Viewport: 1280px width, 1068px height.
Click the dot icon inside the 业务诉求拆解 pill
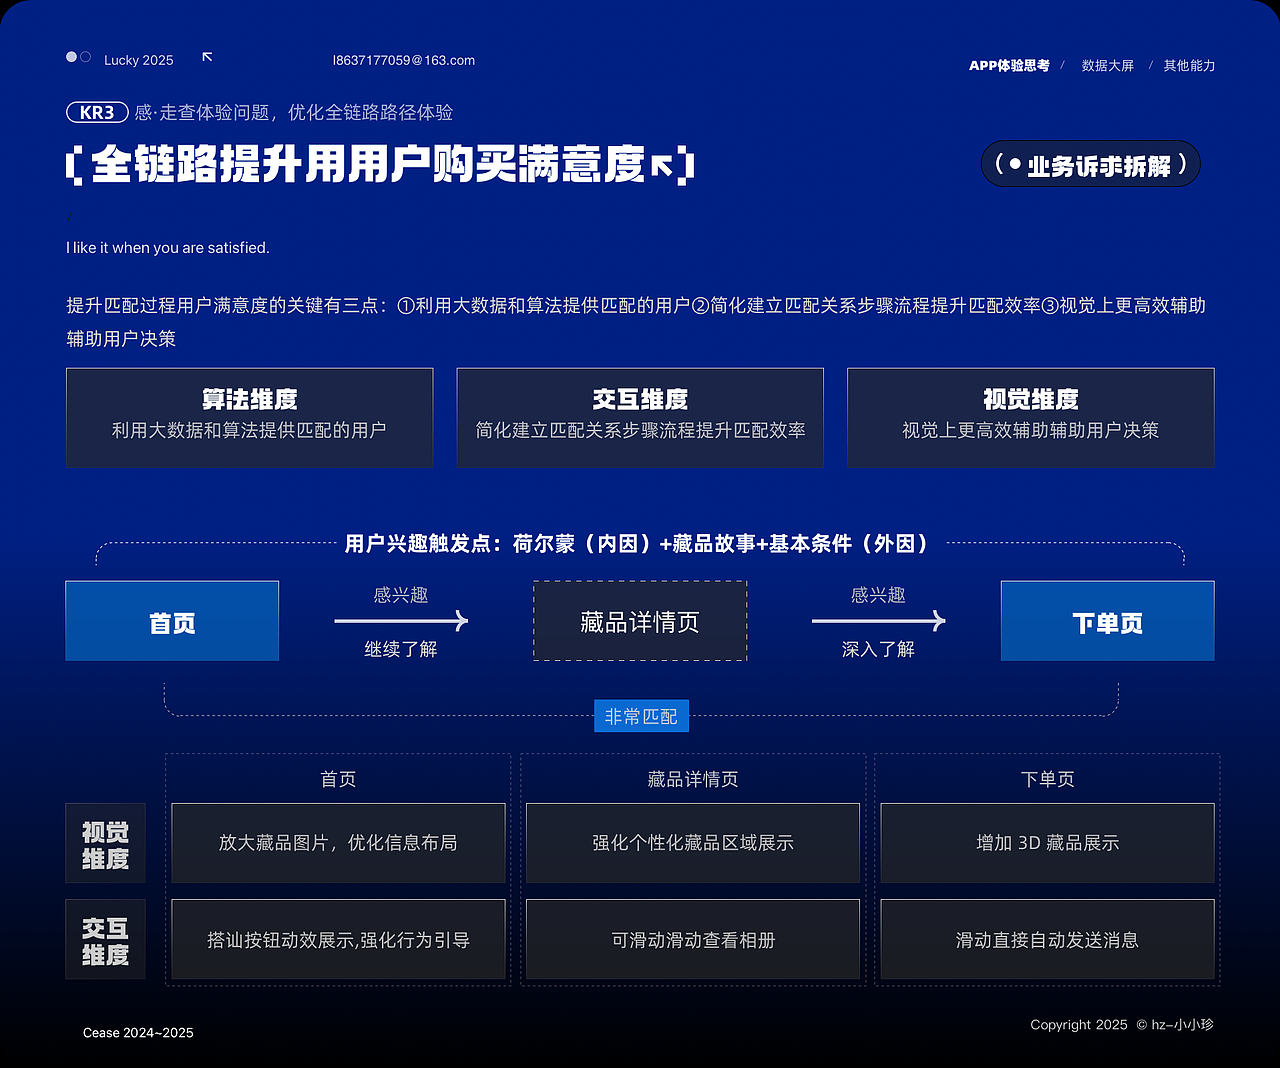[x=1017, y=164]
